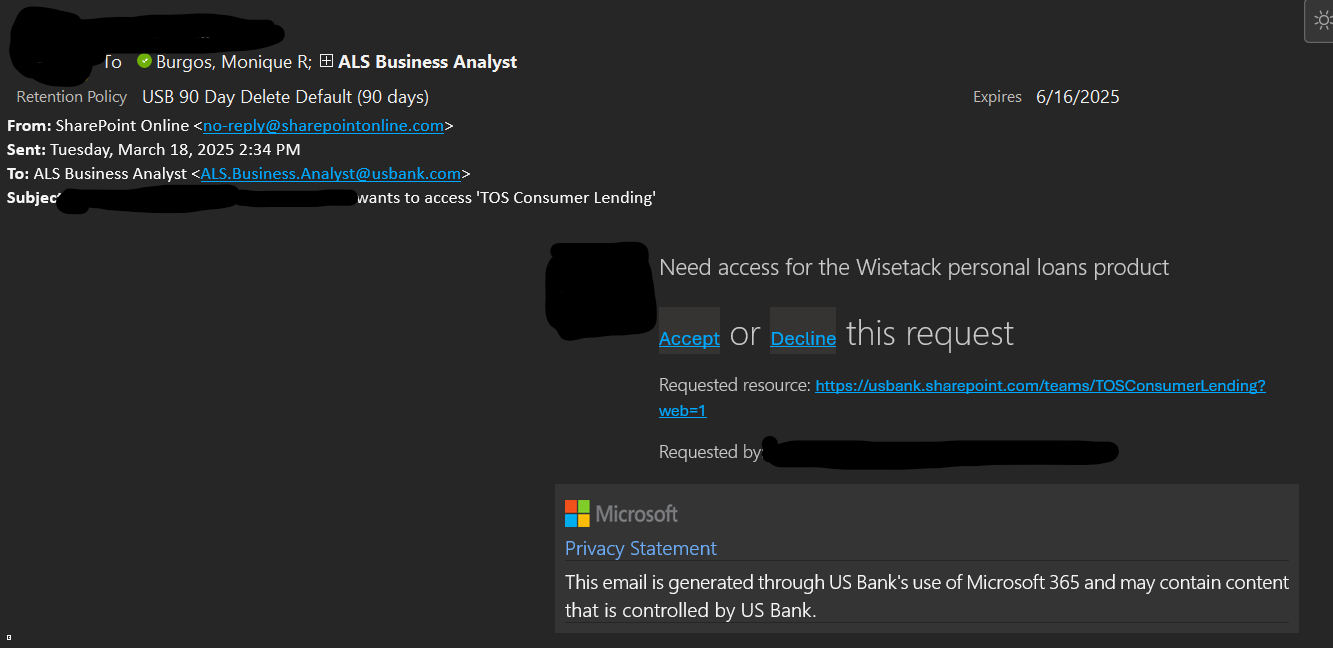Expand the ALS Business Analyst group plus icon
Image resolution: width=1333 pixels, height=648 pixels.
point(326,61)
